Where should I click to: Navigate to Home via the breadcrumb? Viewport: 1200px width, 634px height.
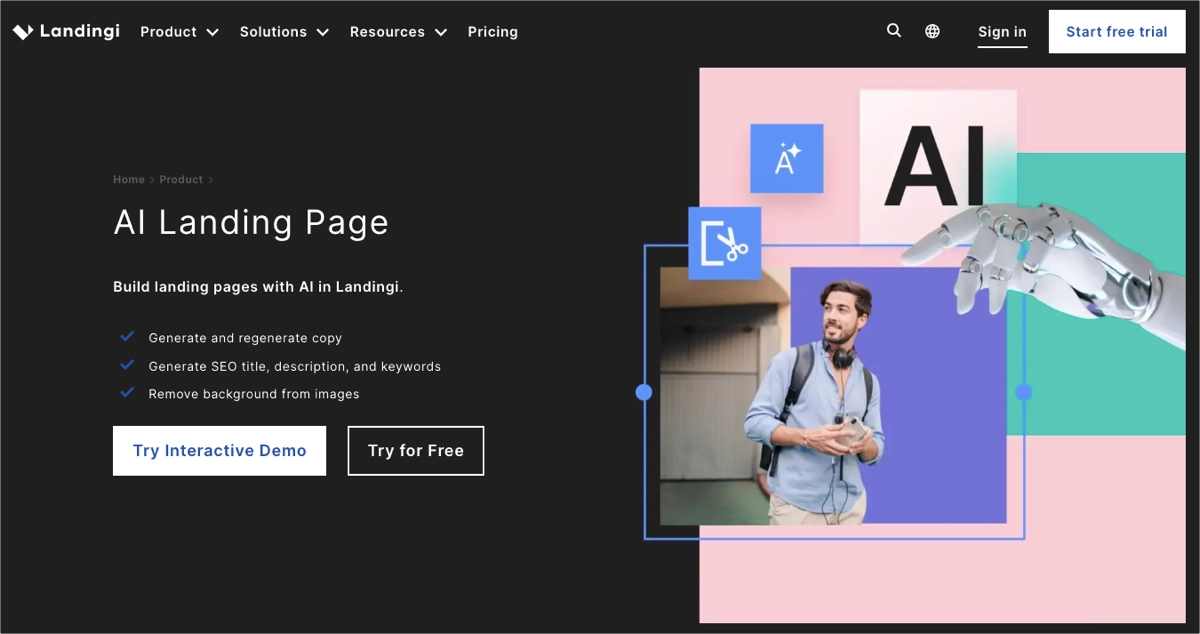[128, 179]
